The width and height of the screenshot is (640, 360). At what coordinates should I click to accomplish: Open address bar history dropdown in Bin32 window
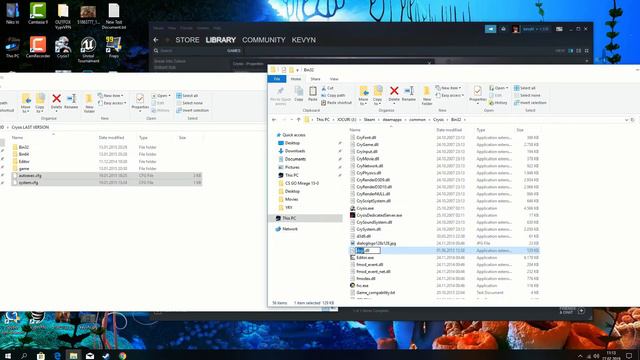[626, 120]
